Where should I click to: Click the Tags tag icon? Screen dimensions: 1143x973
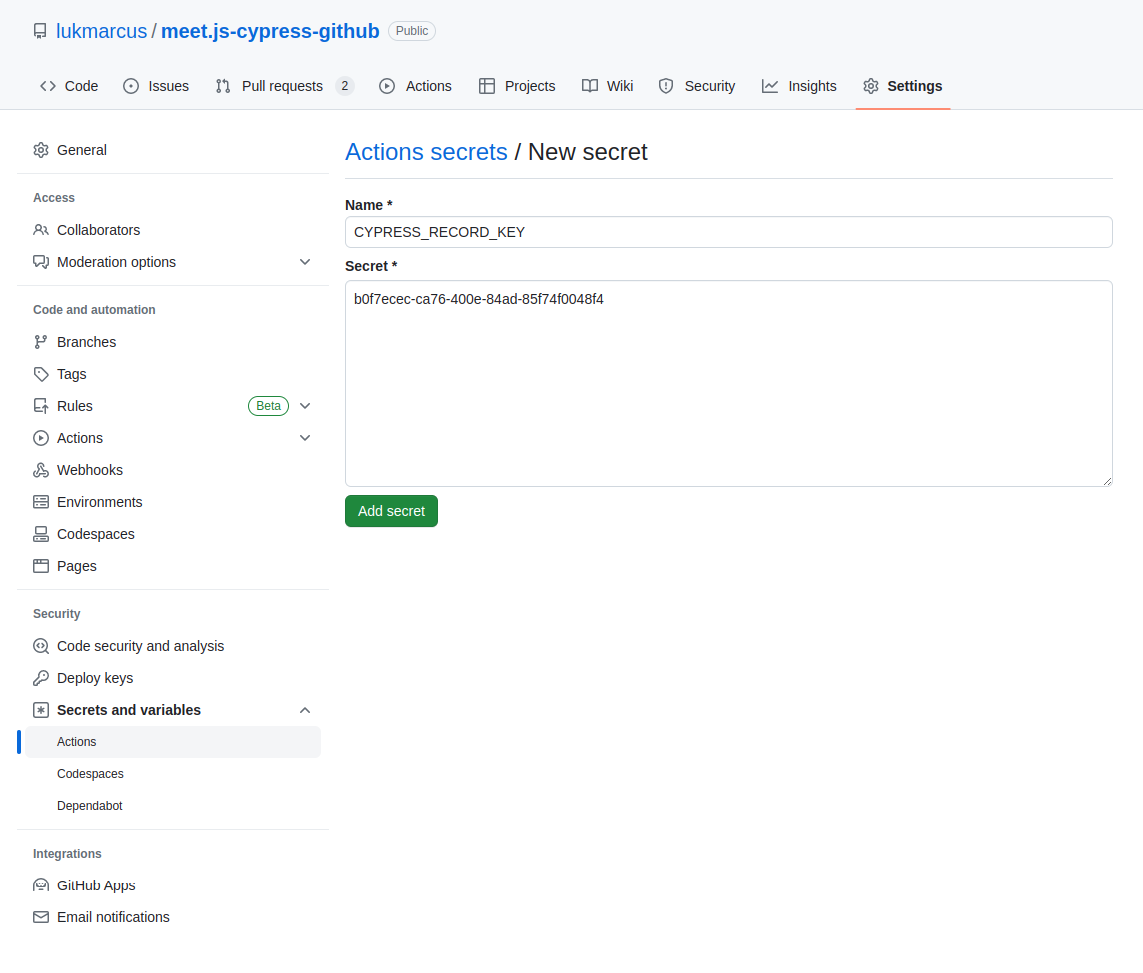click(41, 375)
